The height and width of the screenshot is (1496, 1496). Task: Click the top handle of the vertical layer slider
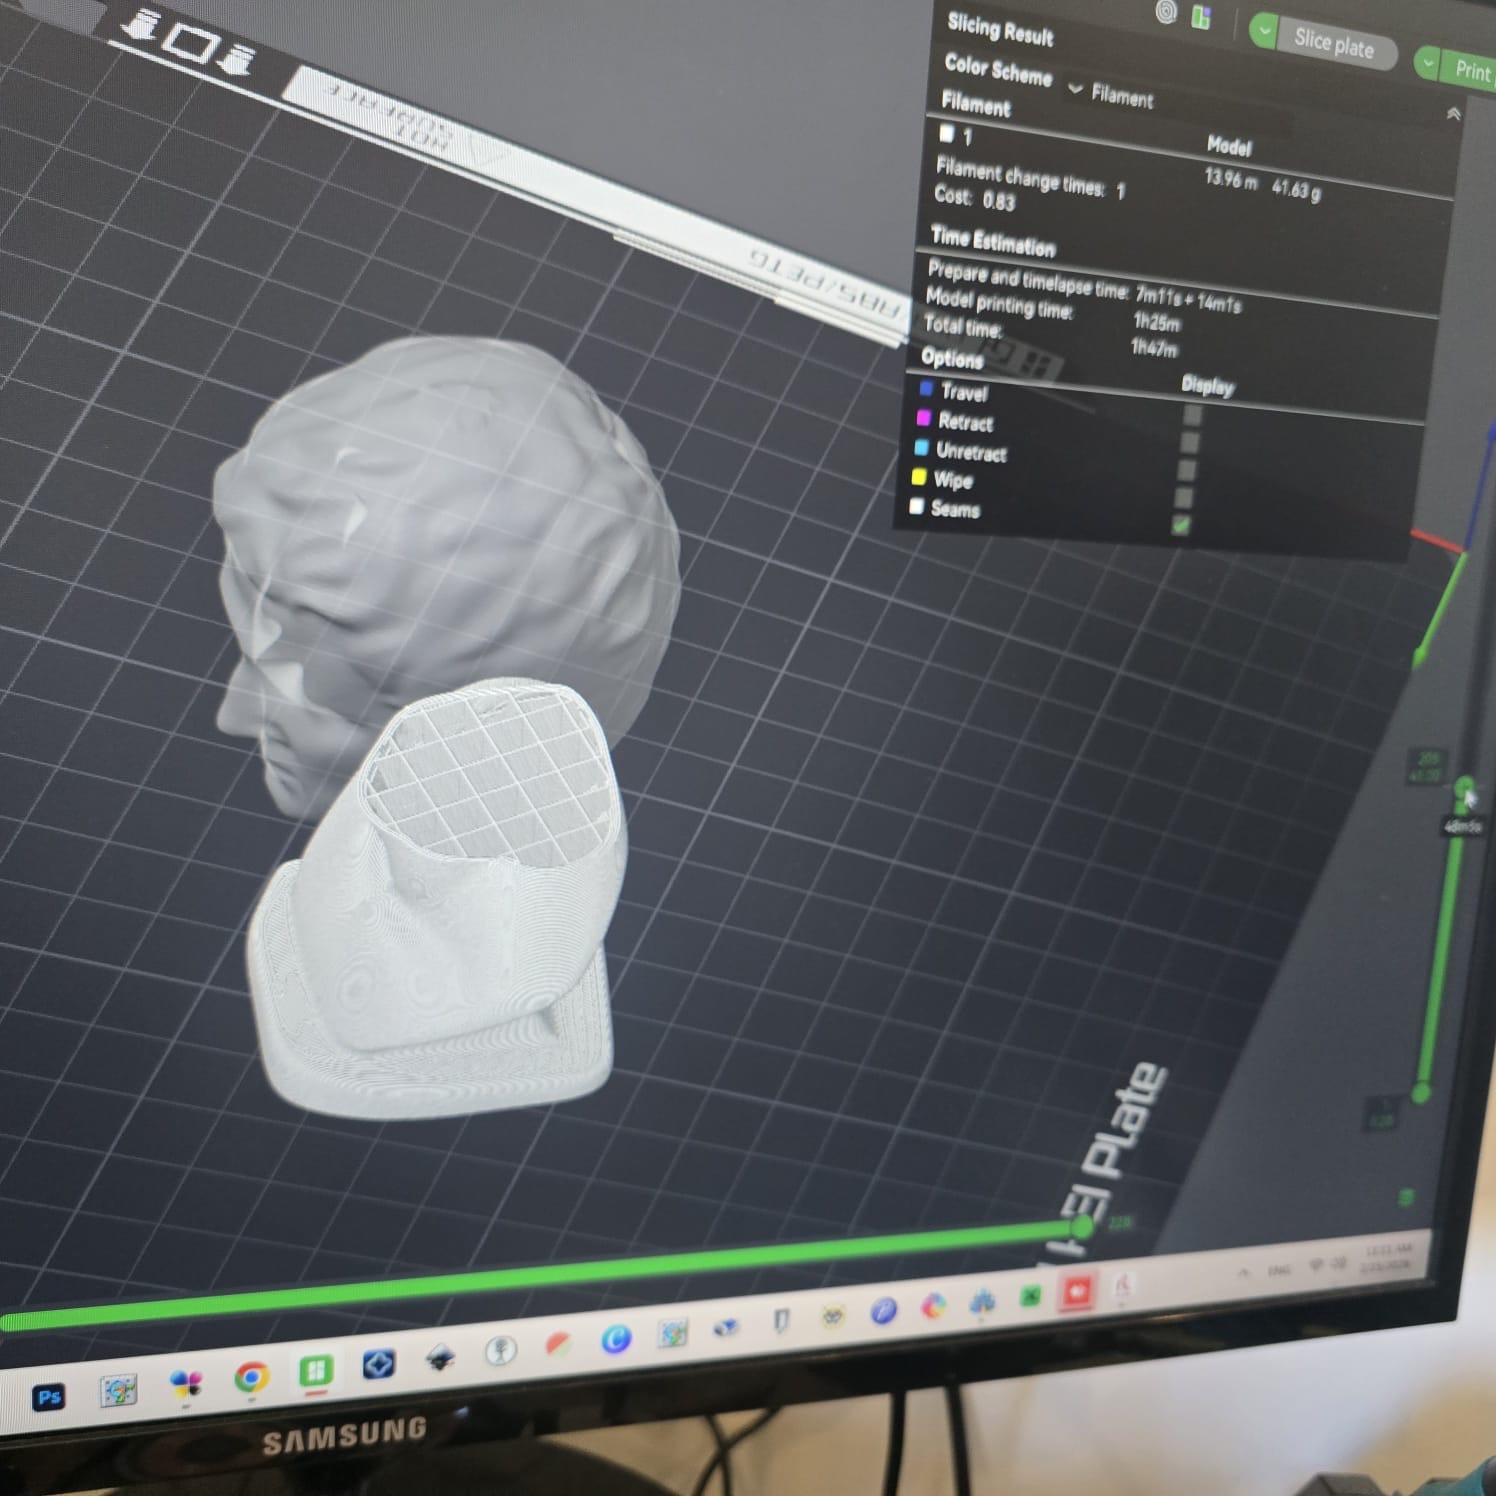(1465, 787)
